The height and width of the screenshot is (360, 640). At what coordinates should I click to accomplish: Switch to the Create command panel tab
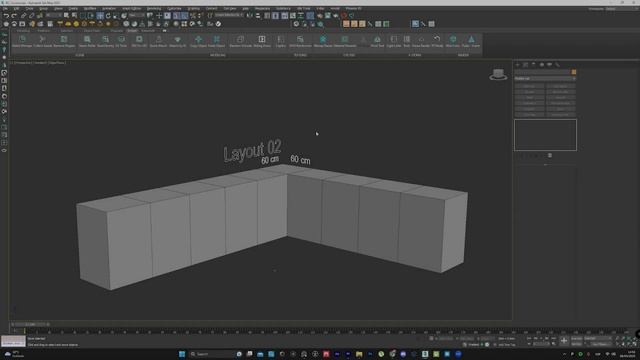point(518,64)
